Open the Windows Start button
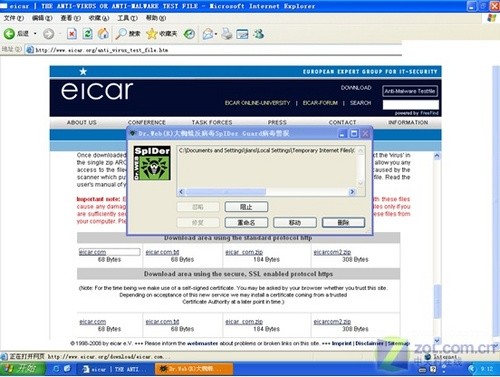This screenshot has height=377, width=500. point(22,369)
